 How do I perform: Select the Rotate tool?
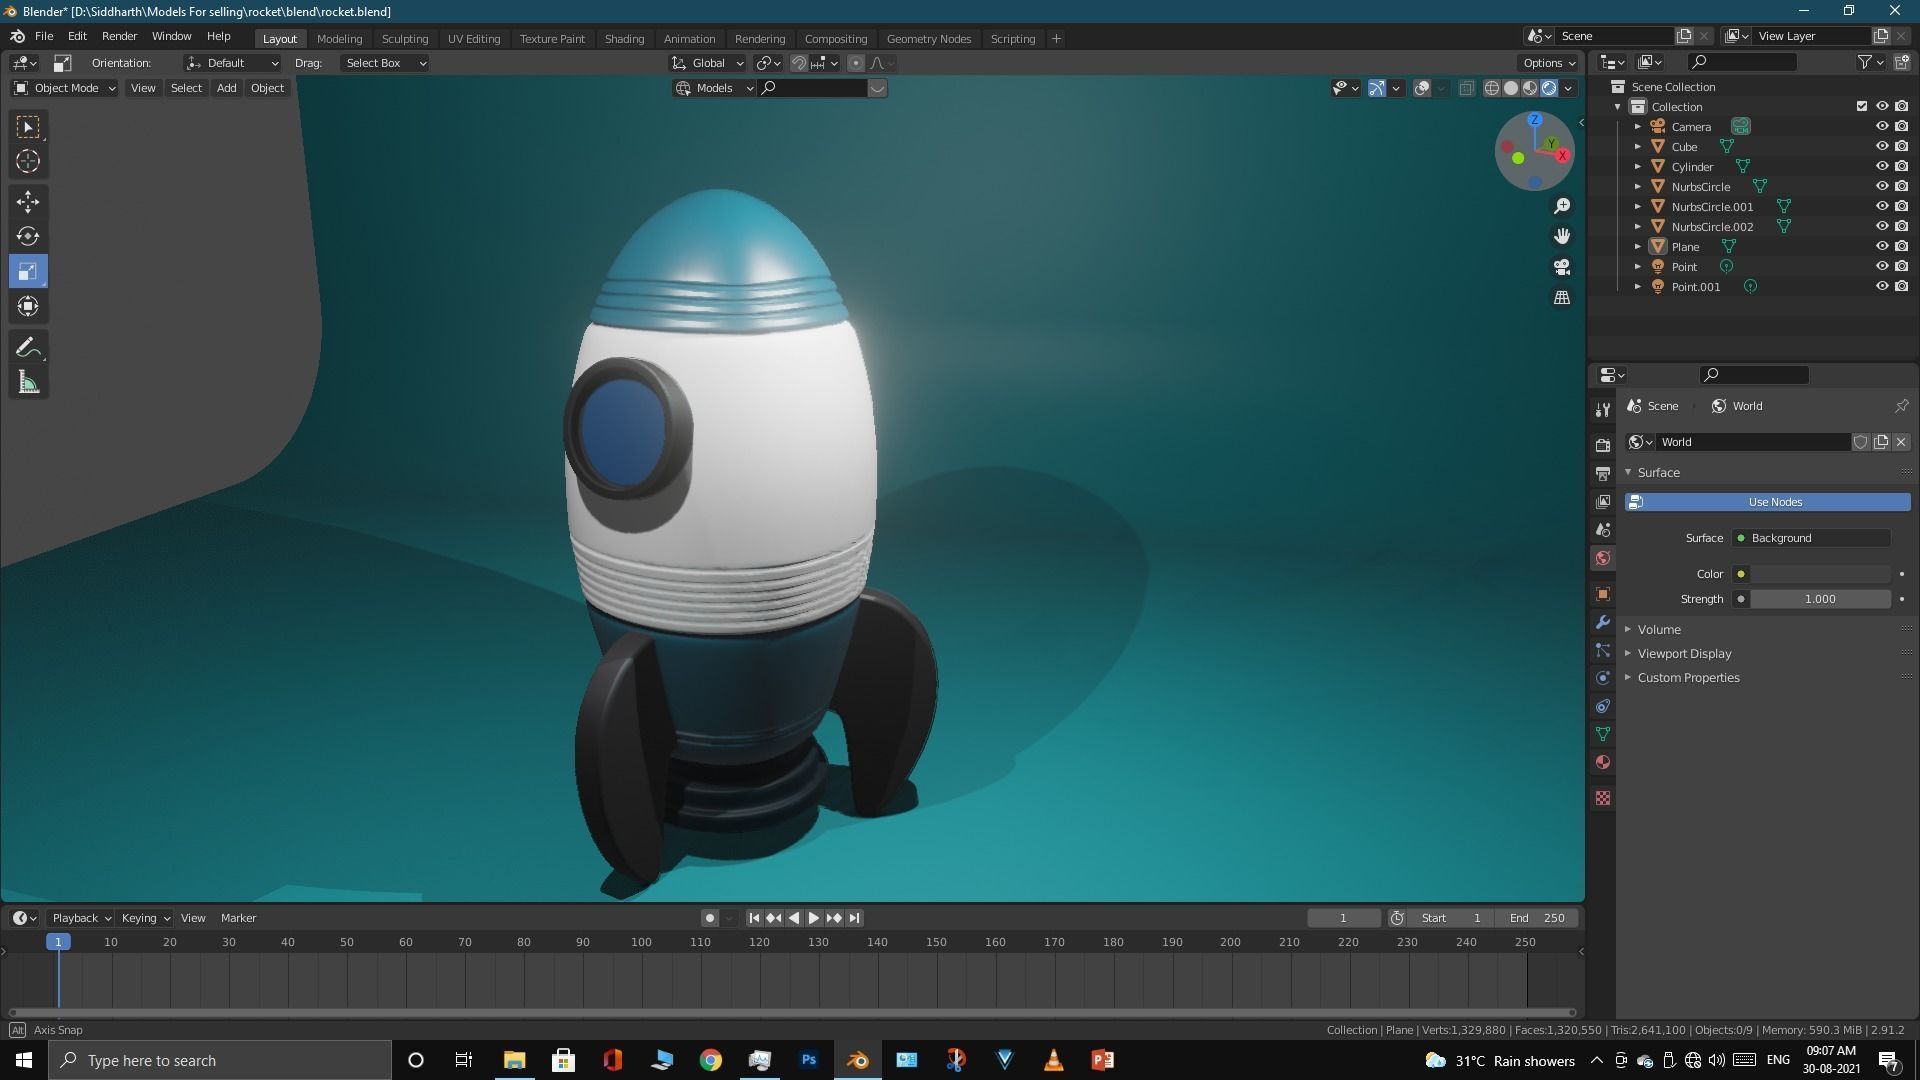click(x=28, y=236)
